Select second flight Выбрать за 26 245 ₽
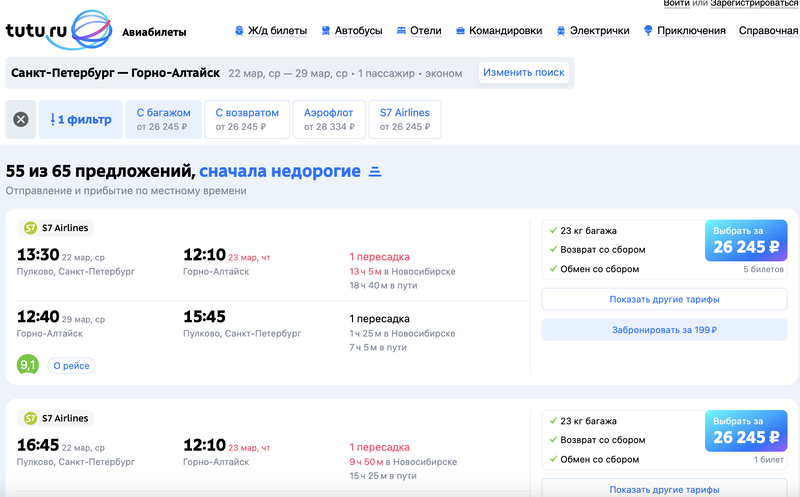Screen dimensions: 800x497 pyautogui.click(x=746, y=431)
